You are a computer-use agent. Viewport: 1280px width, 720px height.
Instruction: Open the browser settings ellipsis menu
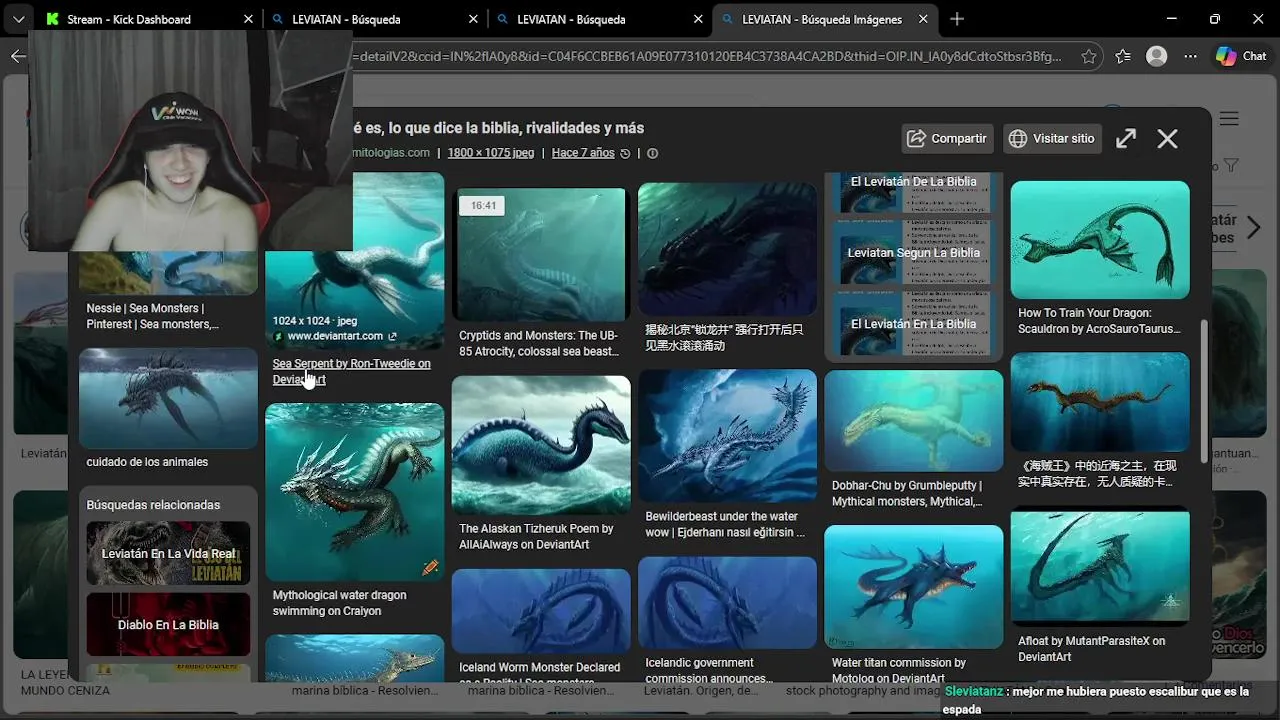point(1191,57)
